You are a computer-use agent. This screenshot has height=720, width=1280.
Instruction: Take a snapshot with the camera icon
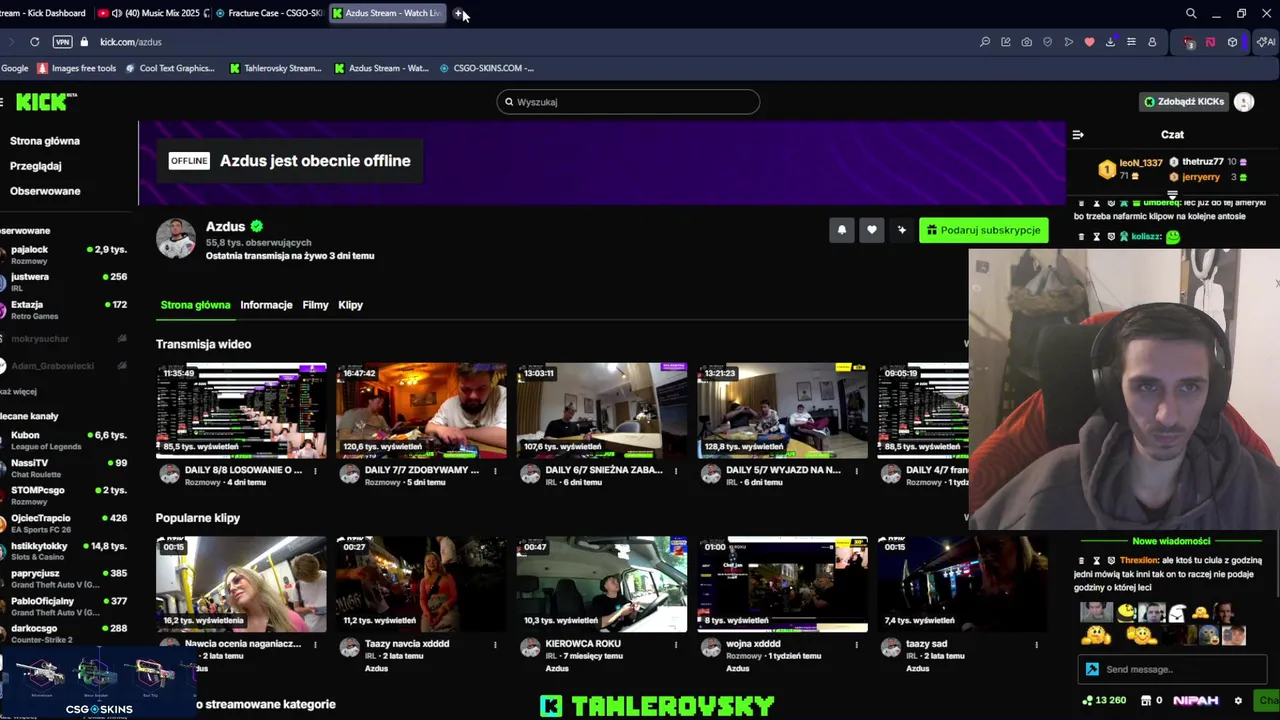(1026, 42)
